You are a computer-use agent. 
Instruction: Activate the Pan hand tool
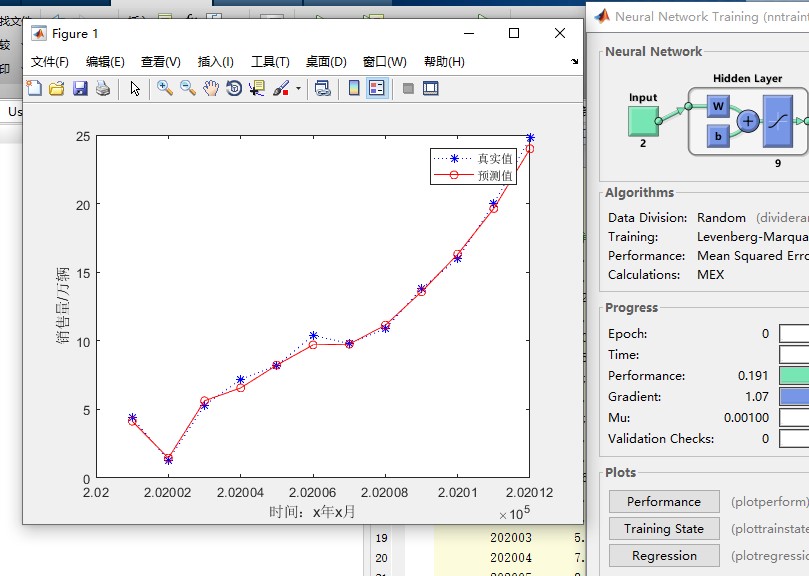point(209,88)
